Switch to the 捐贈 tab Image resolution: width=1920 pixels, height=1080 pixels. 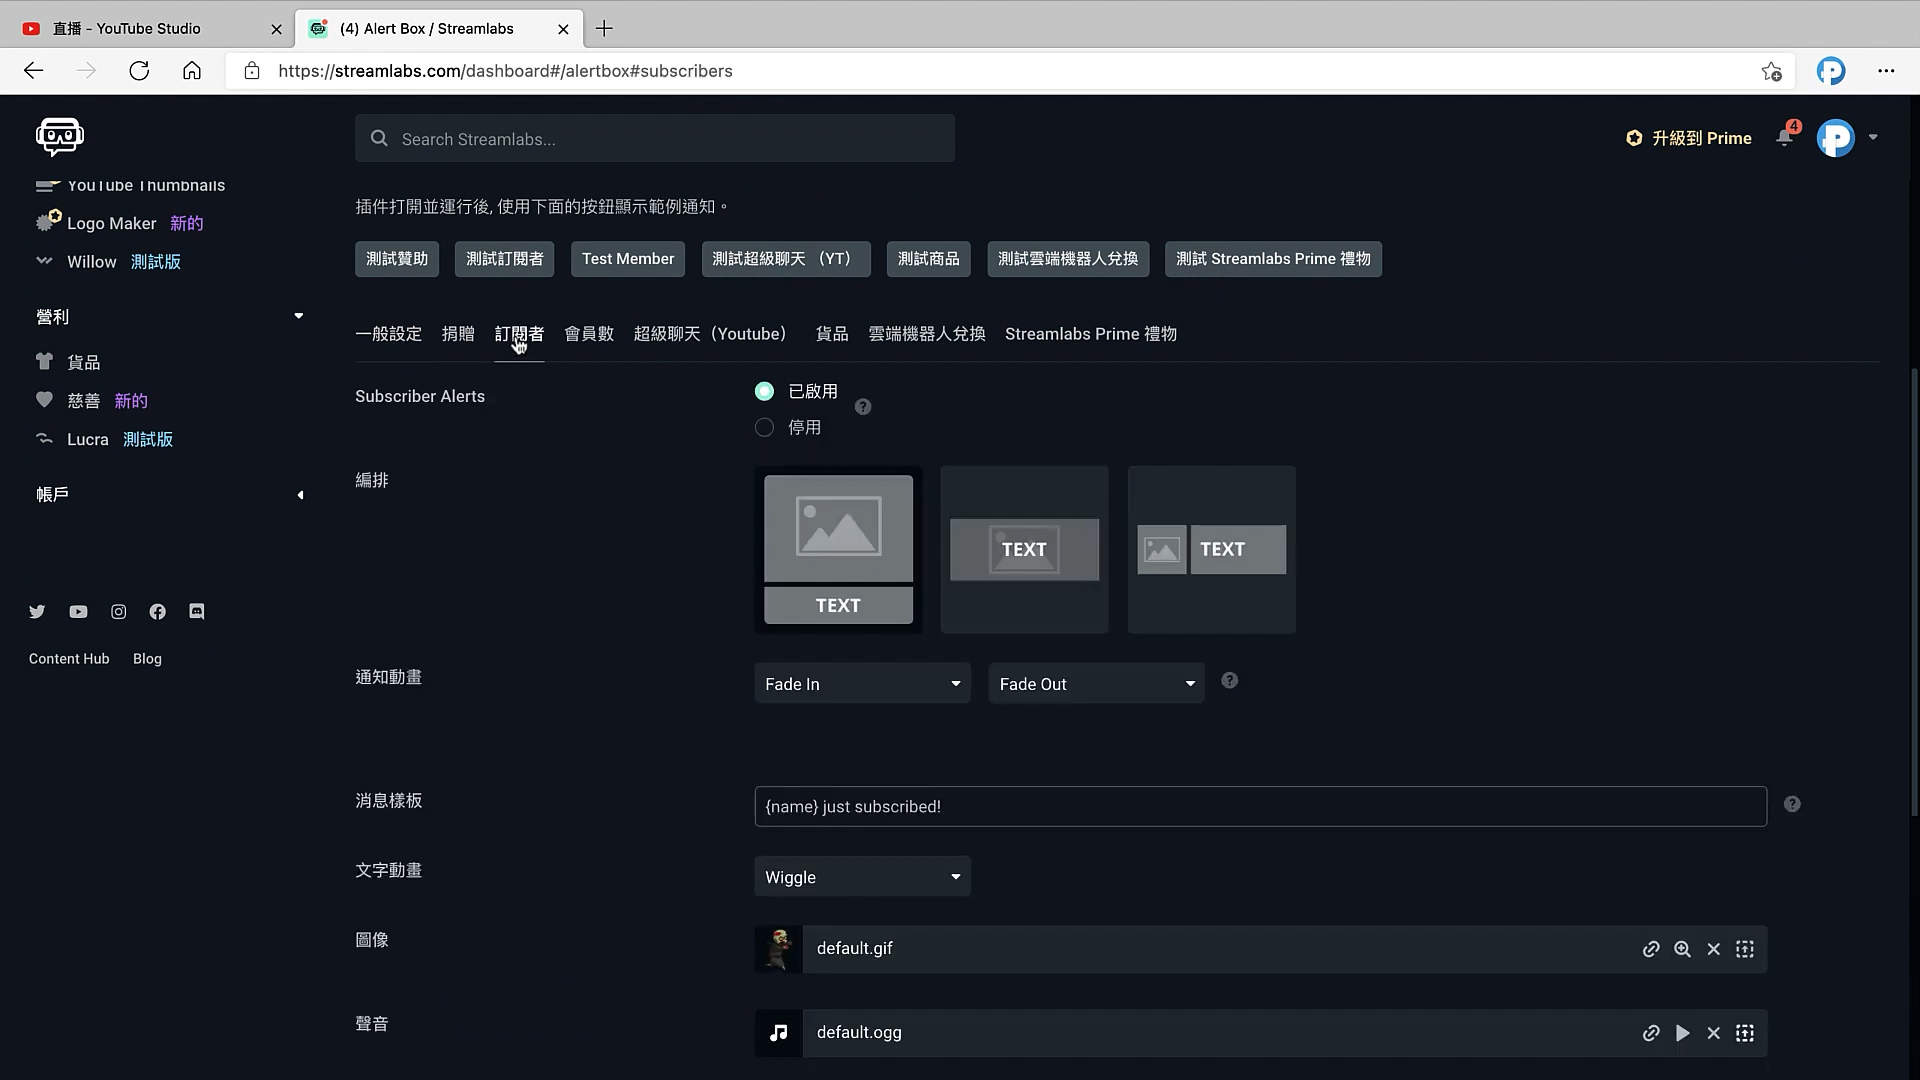pos(458,334)
